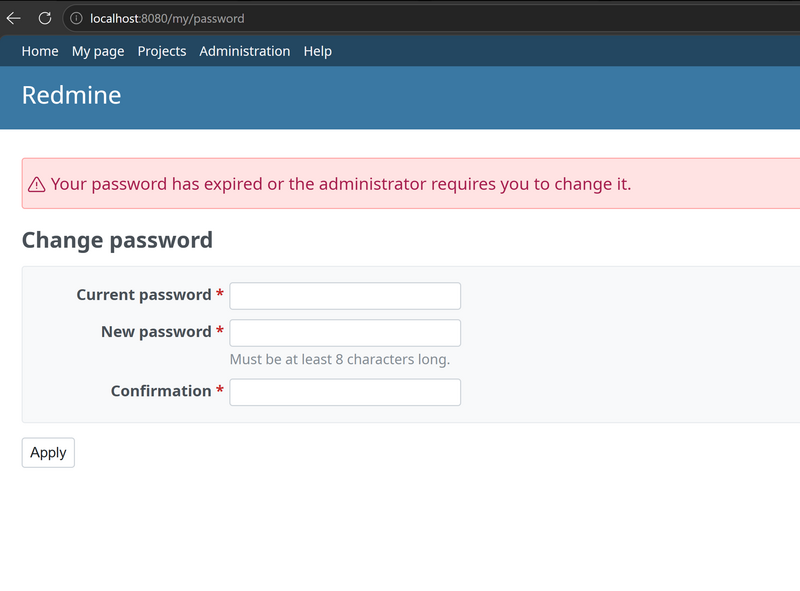The height and width of the screenshot is (591, 800).
Task: Open the Administration section
Action: [244, 51]
